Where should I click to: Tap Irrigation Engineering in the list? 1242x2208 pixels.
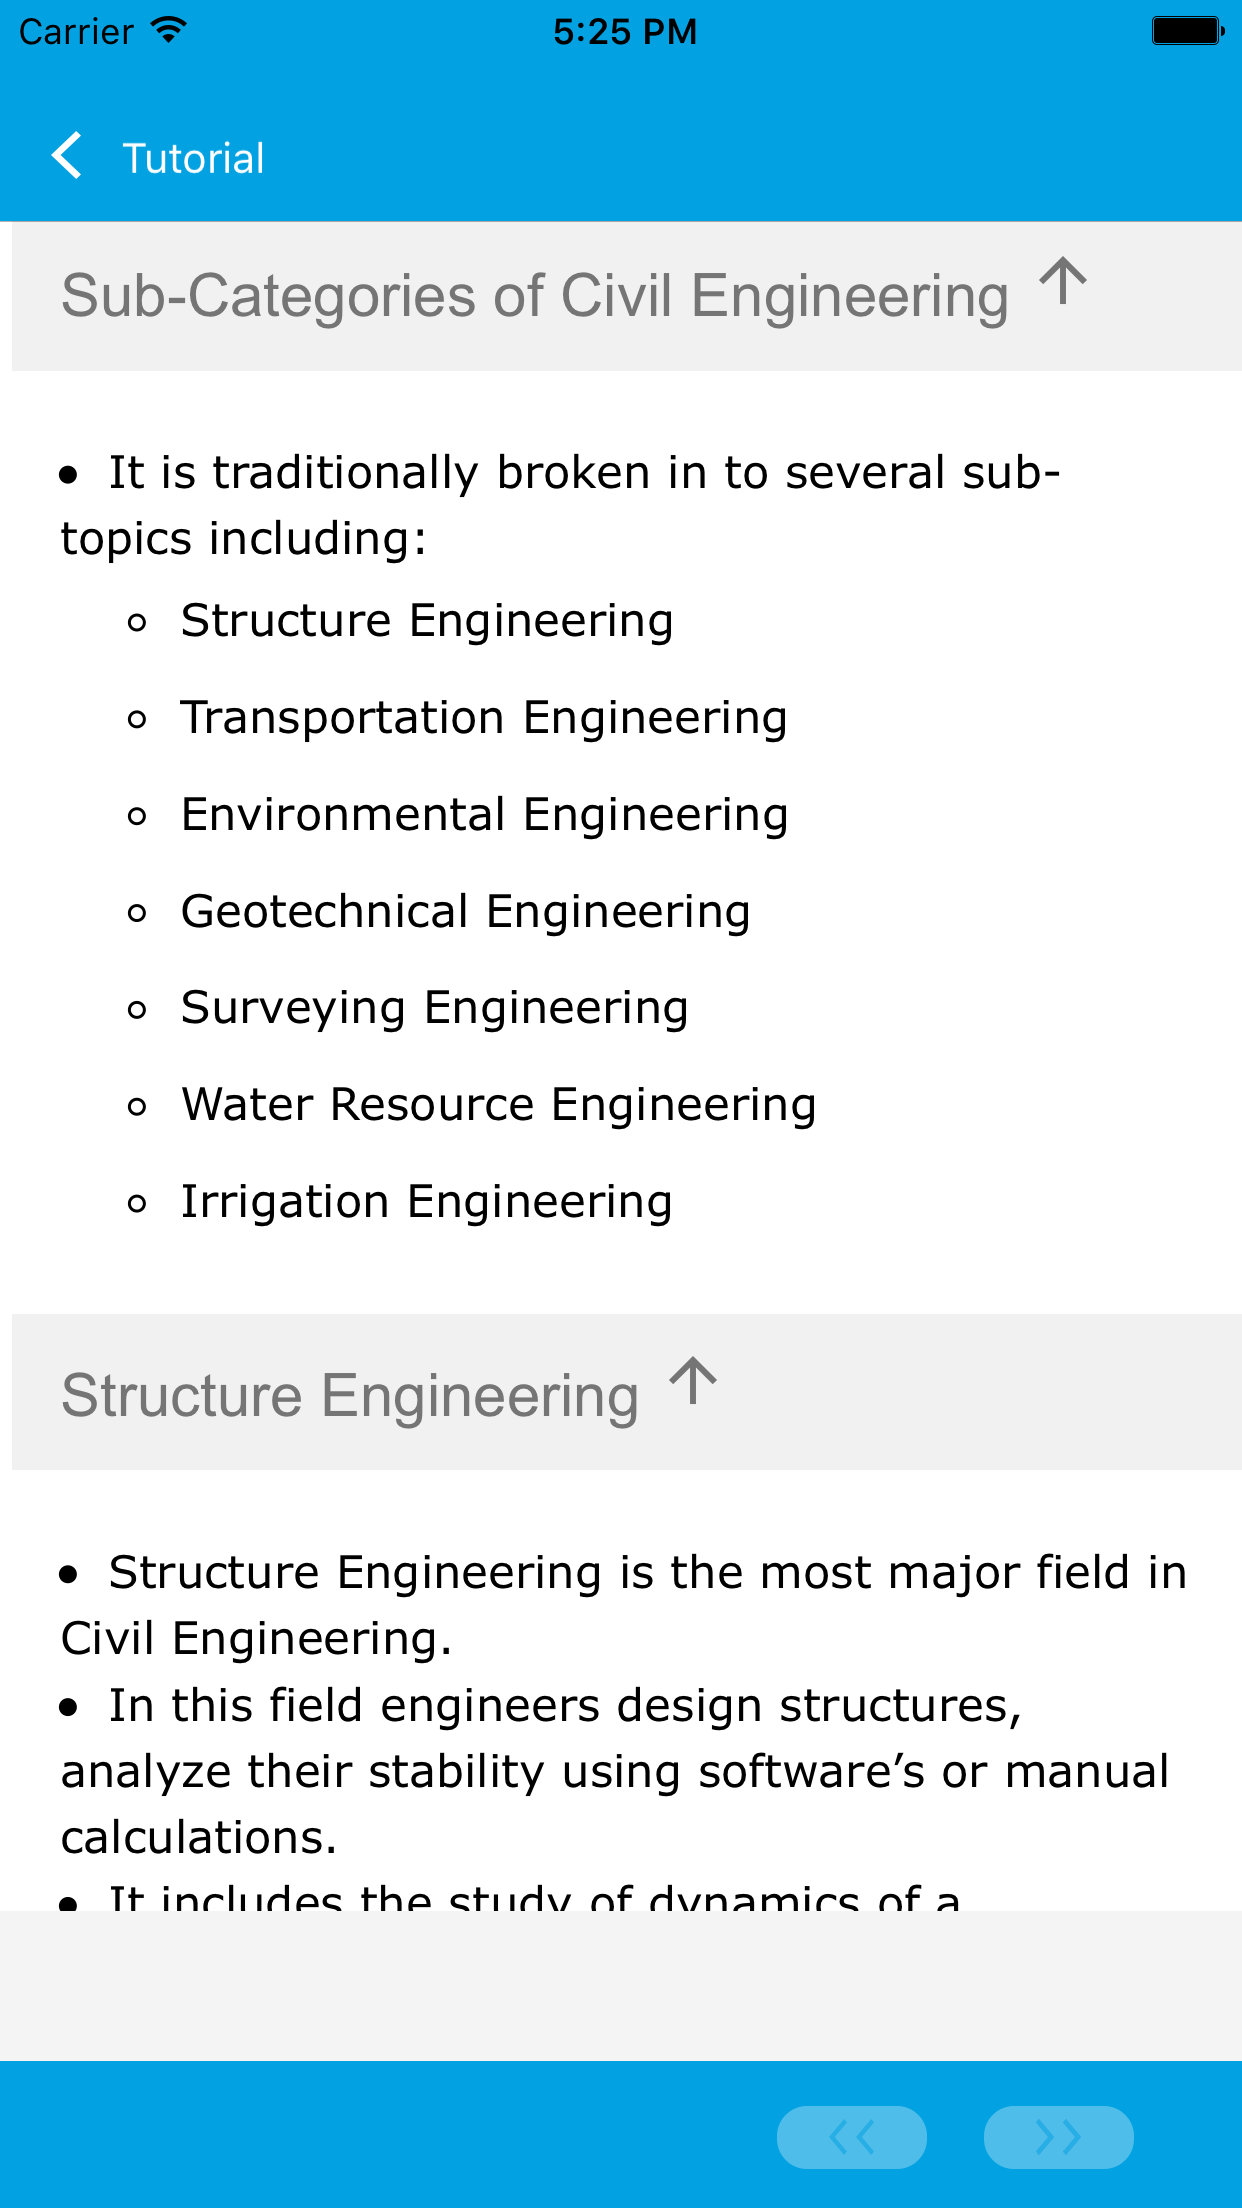[426, 1202]
